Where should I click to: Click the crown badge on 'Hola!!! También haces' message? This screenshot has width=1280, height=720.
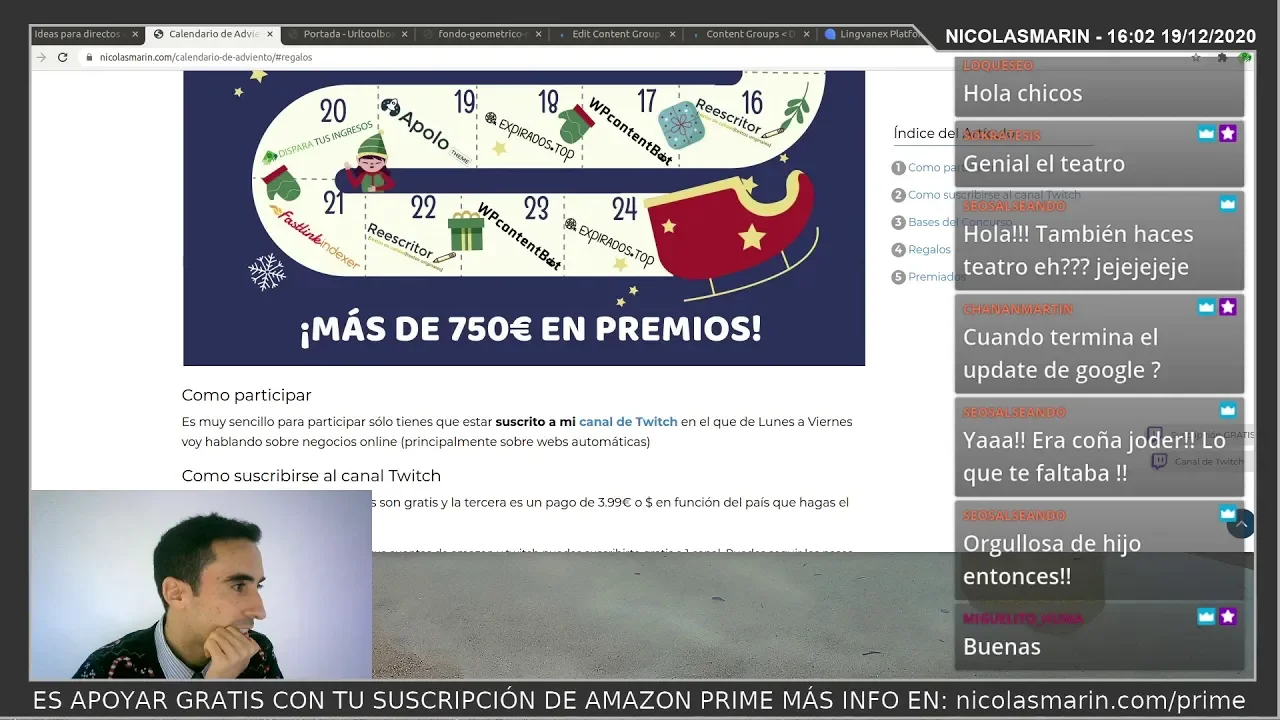click(1228, 204)
